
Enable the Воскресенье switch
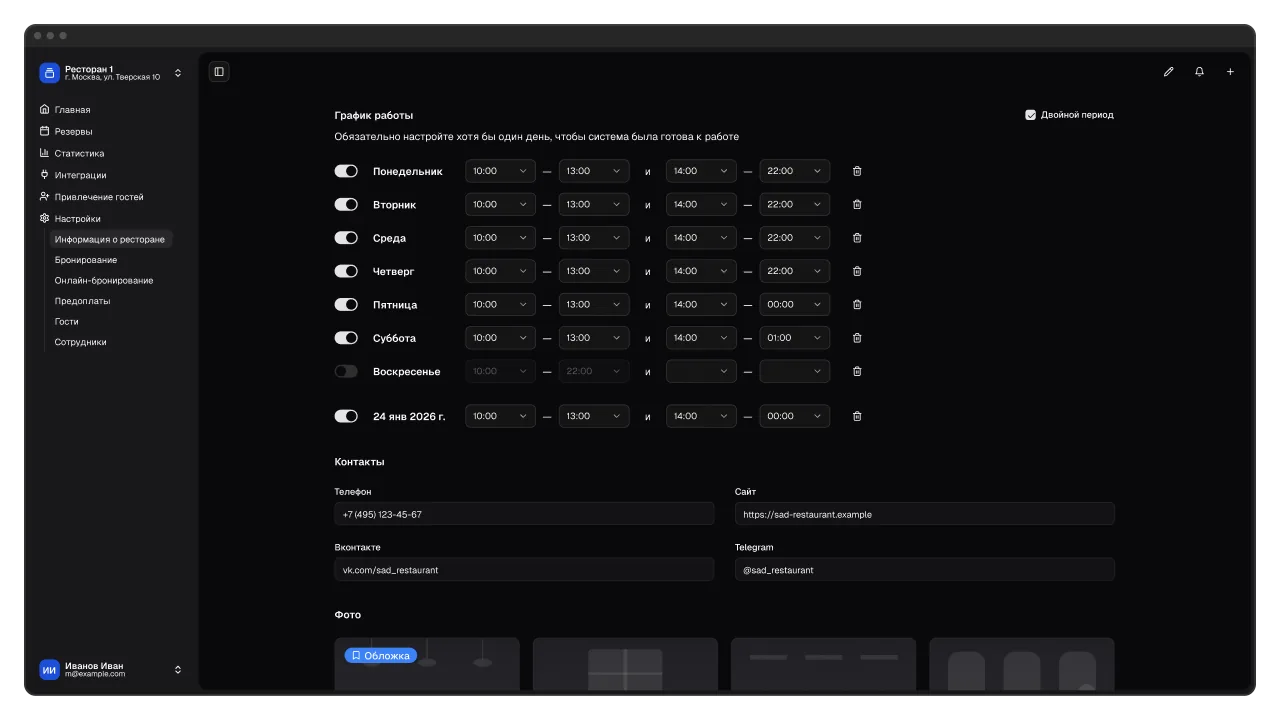[346, 371]
